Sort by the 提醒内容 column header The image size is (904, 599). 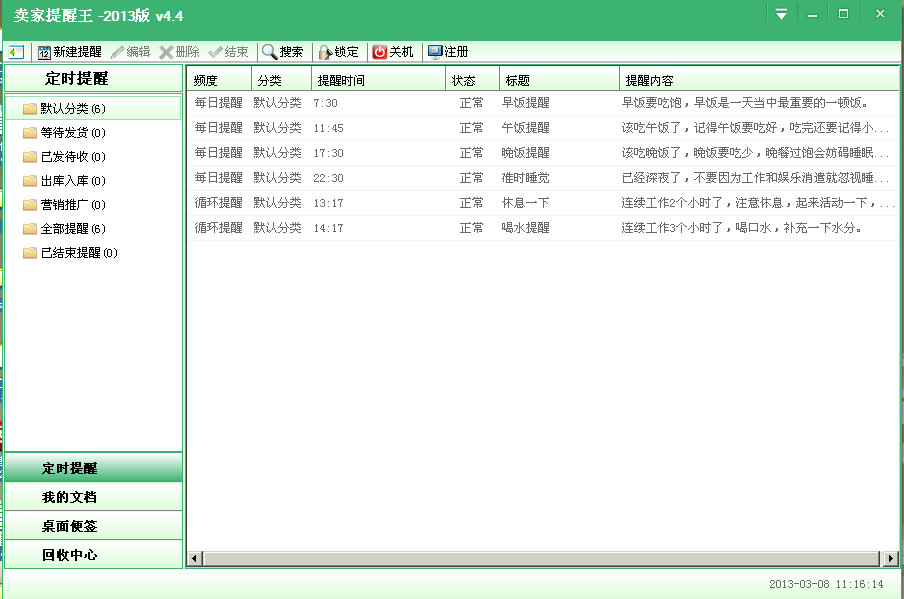pos(759,80)
